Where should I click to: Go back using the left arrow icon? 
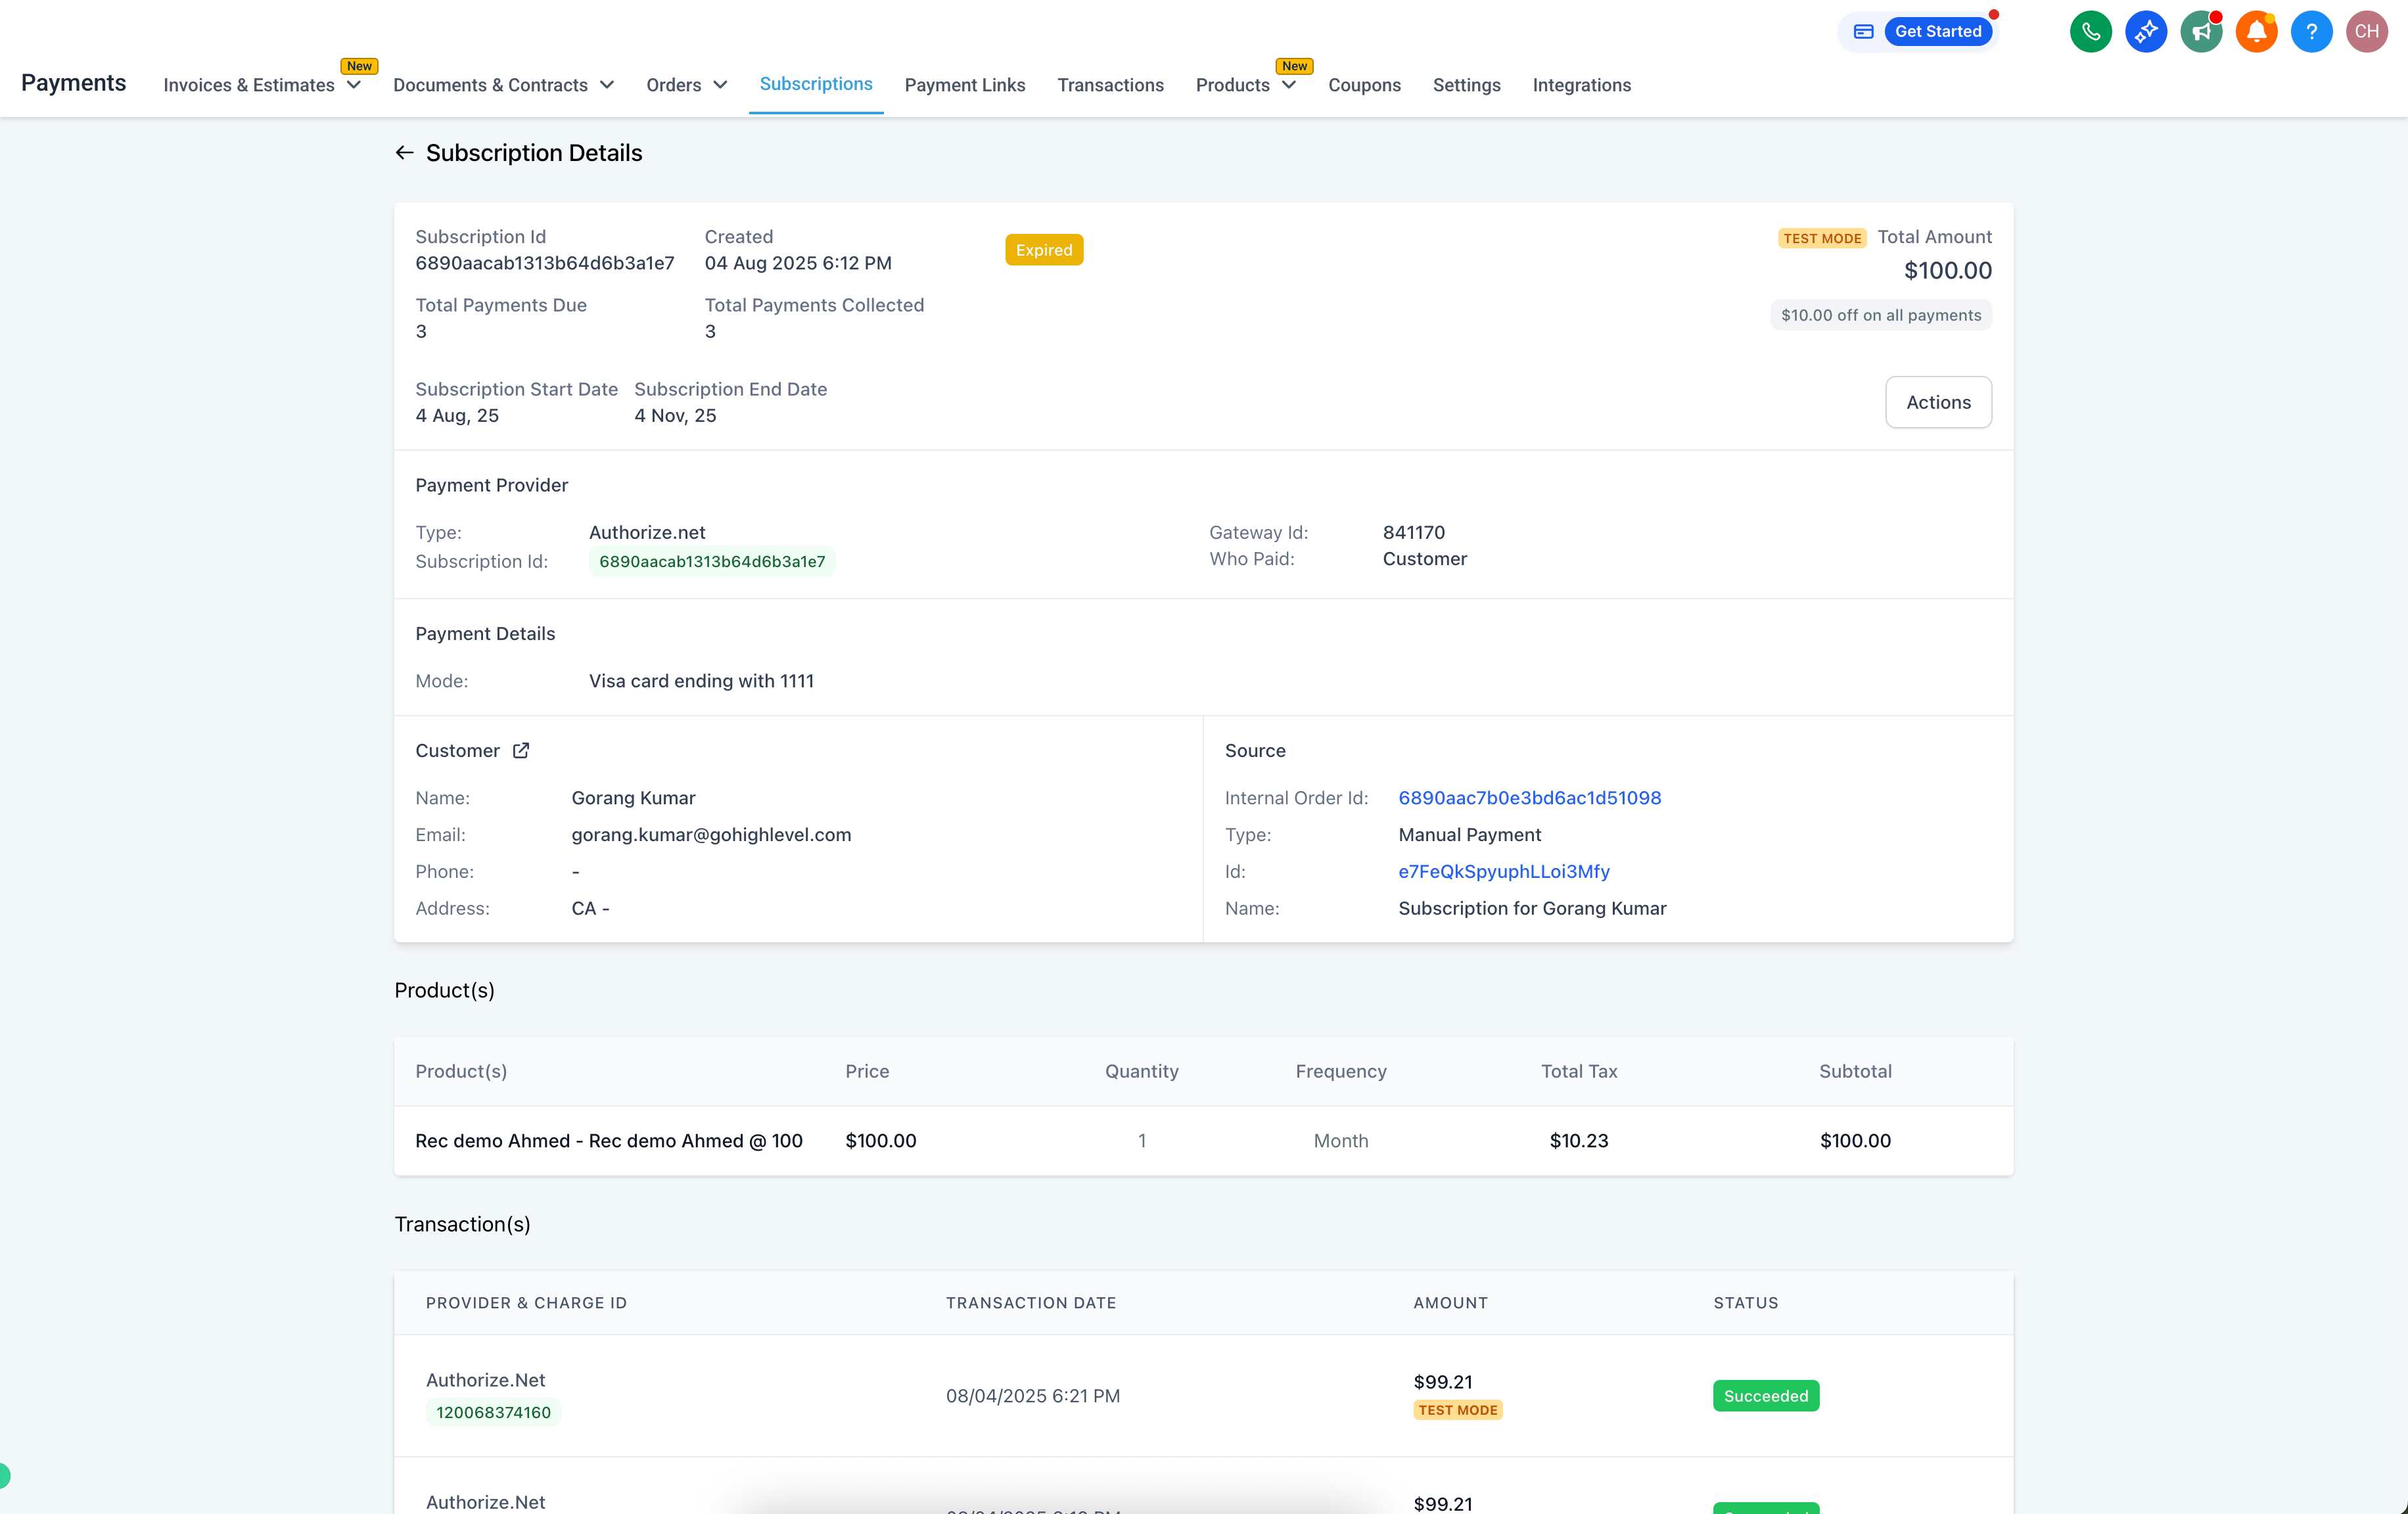pyautogui.click(x=404, y=153)
